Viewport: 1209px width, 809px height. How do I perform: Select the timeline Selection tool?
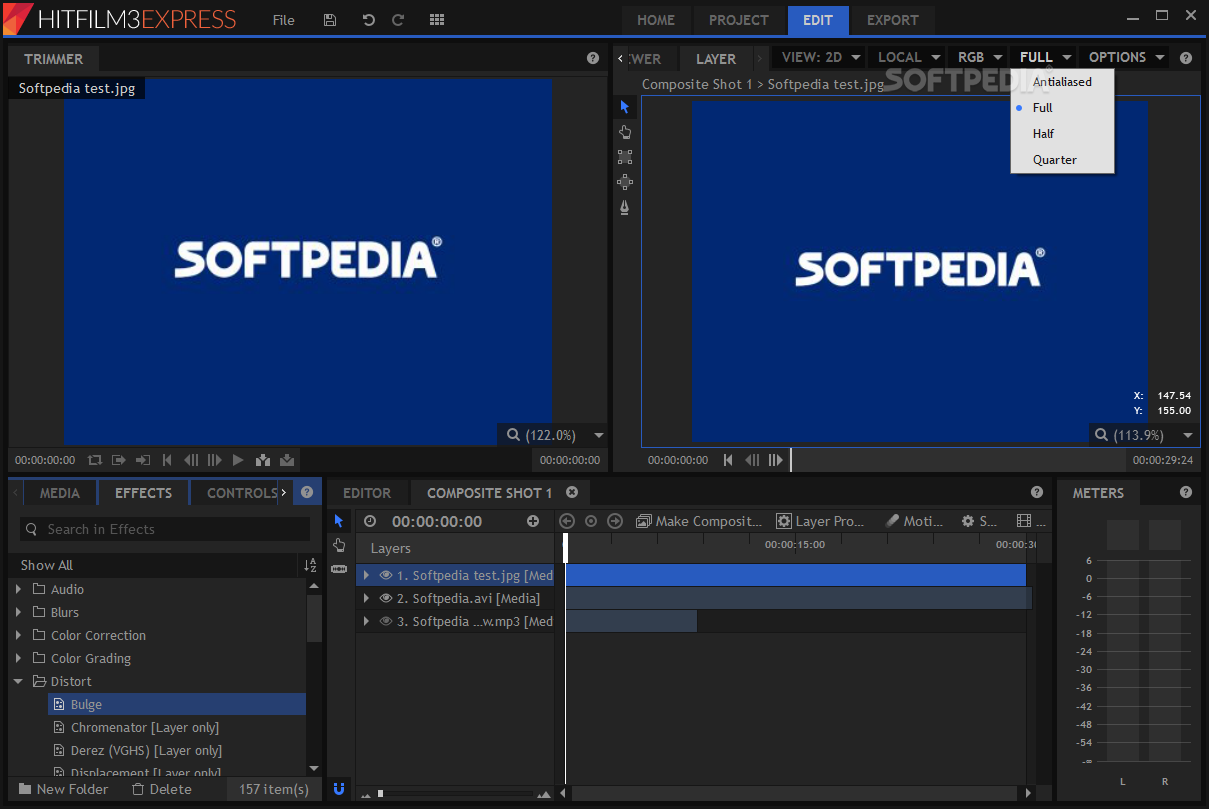(x=339, y=521)
